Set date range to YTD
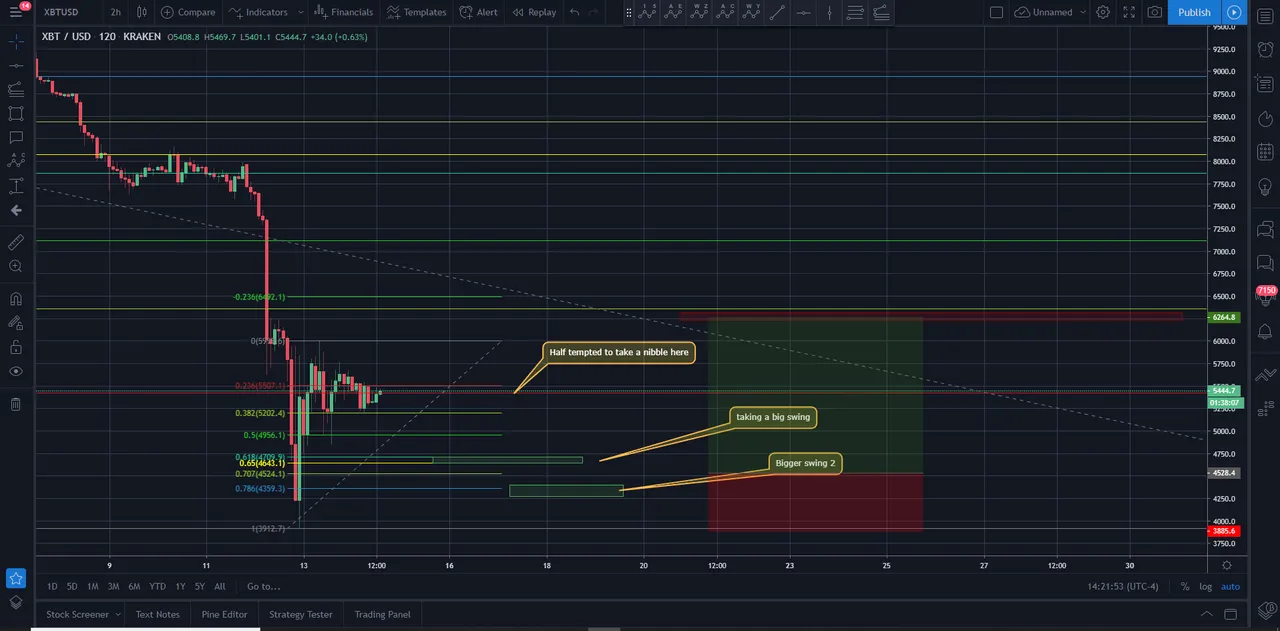 pyautogui.click(x=157, y=586)
